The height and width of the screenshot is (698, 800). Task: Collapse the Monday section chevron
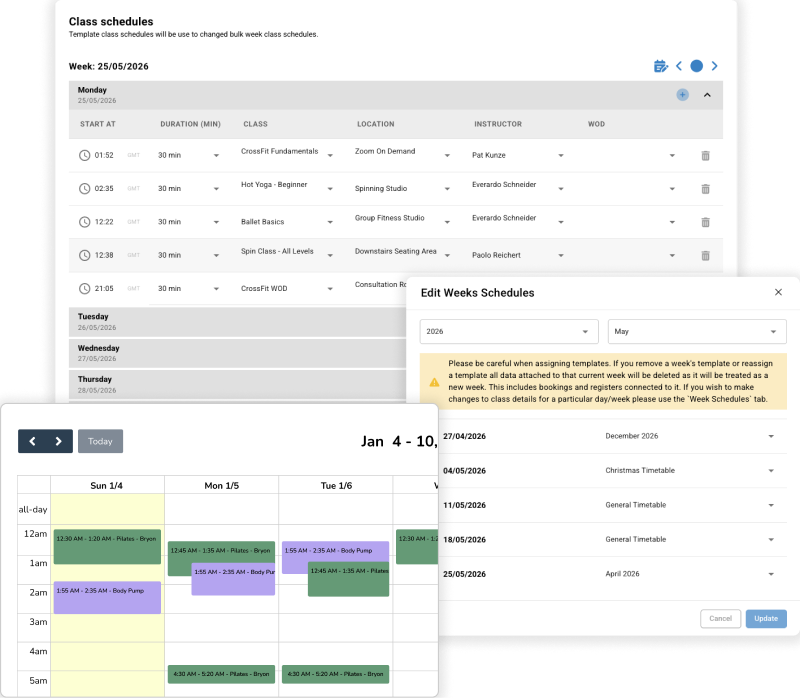coord(707,95)
